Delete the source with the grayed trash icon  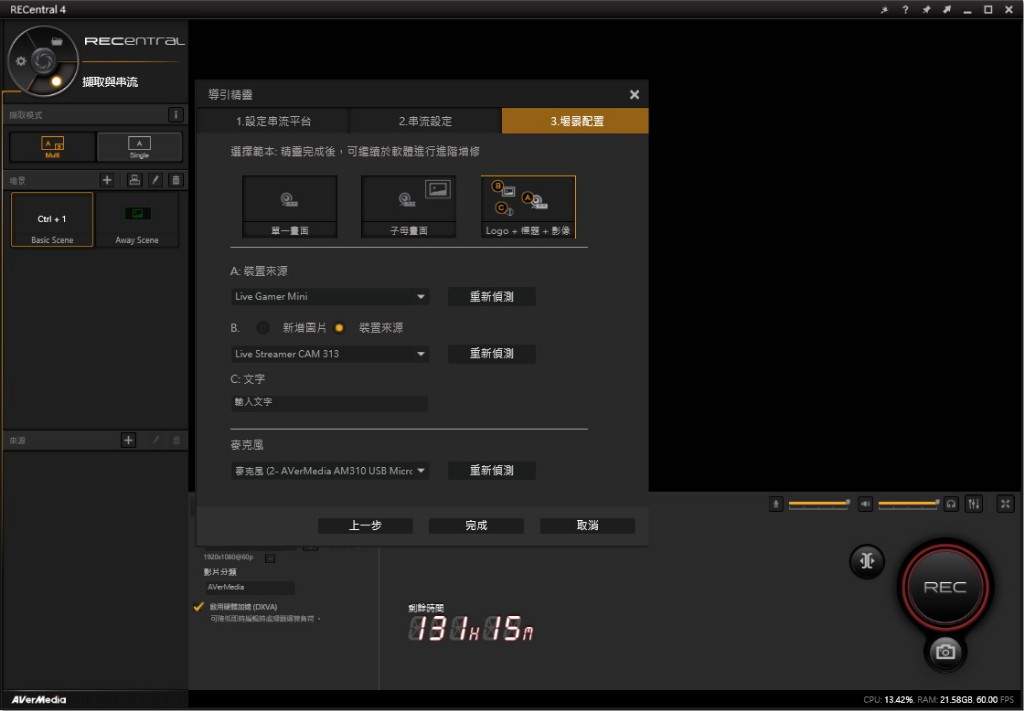tap(176, 441)
